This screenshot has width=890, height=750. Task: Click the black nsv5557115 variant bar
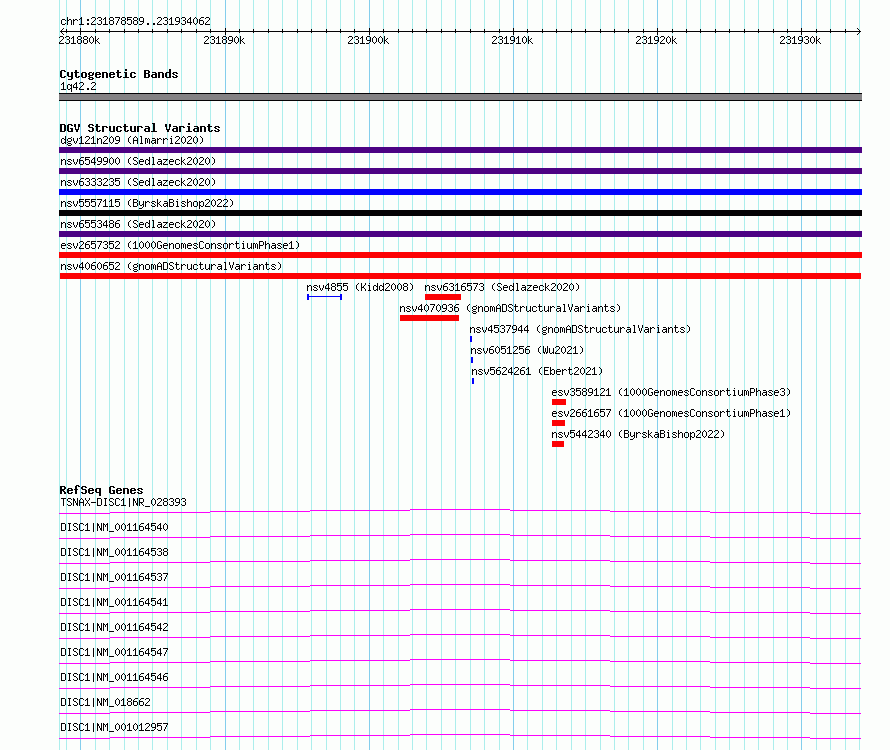(460, 213)
